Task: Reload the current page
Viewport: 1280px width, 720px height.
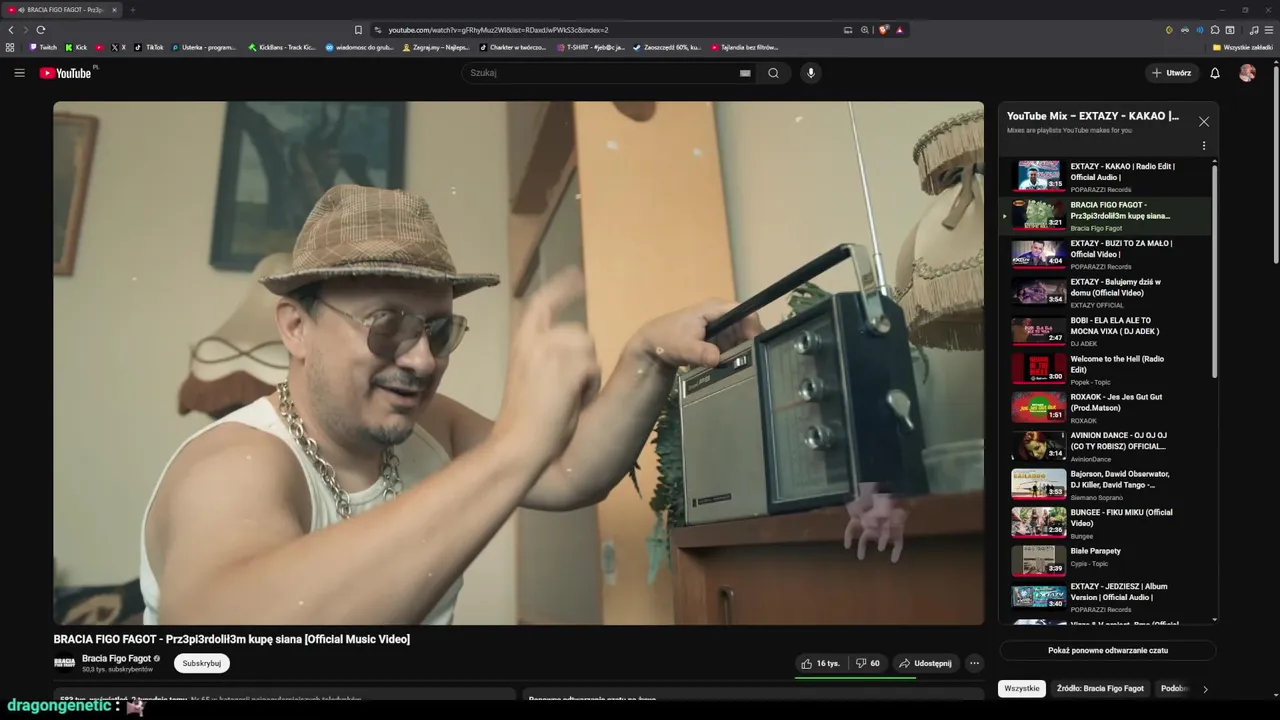Action: click(41, 30)
